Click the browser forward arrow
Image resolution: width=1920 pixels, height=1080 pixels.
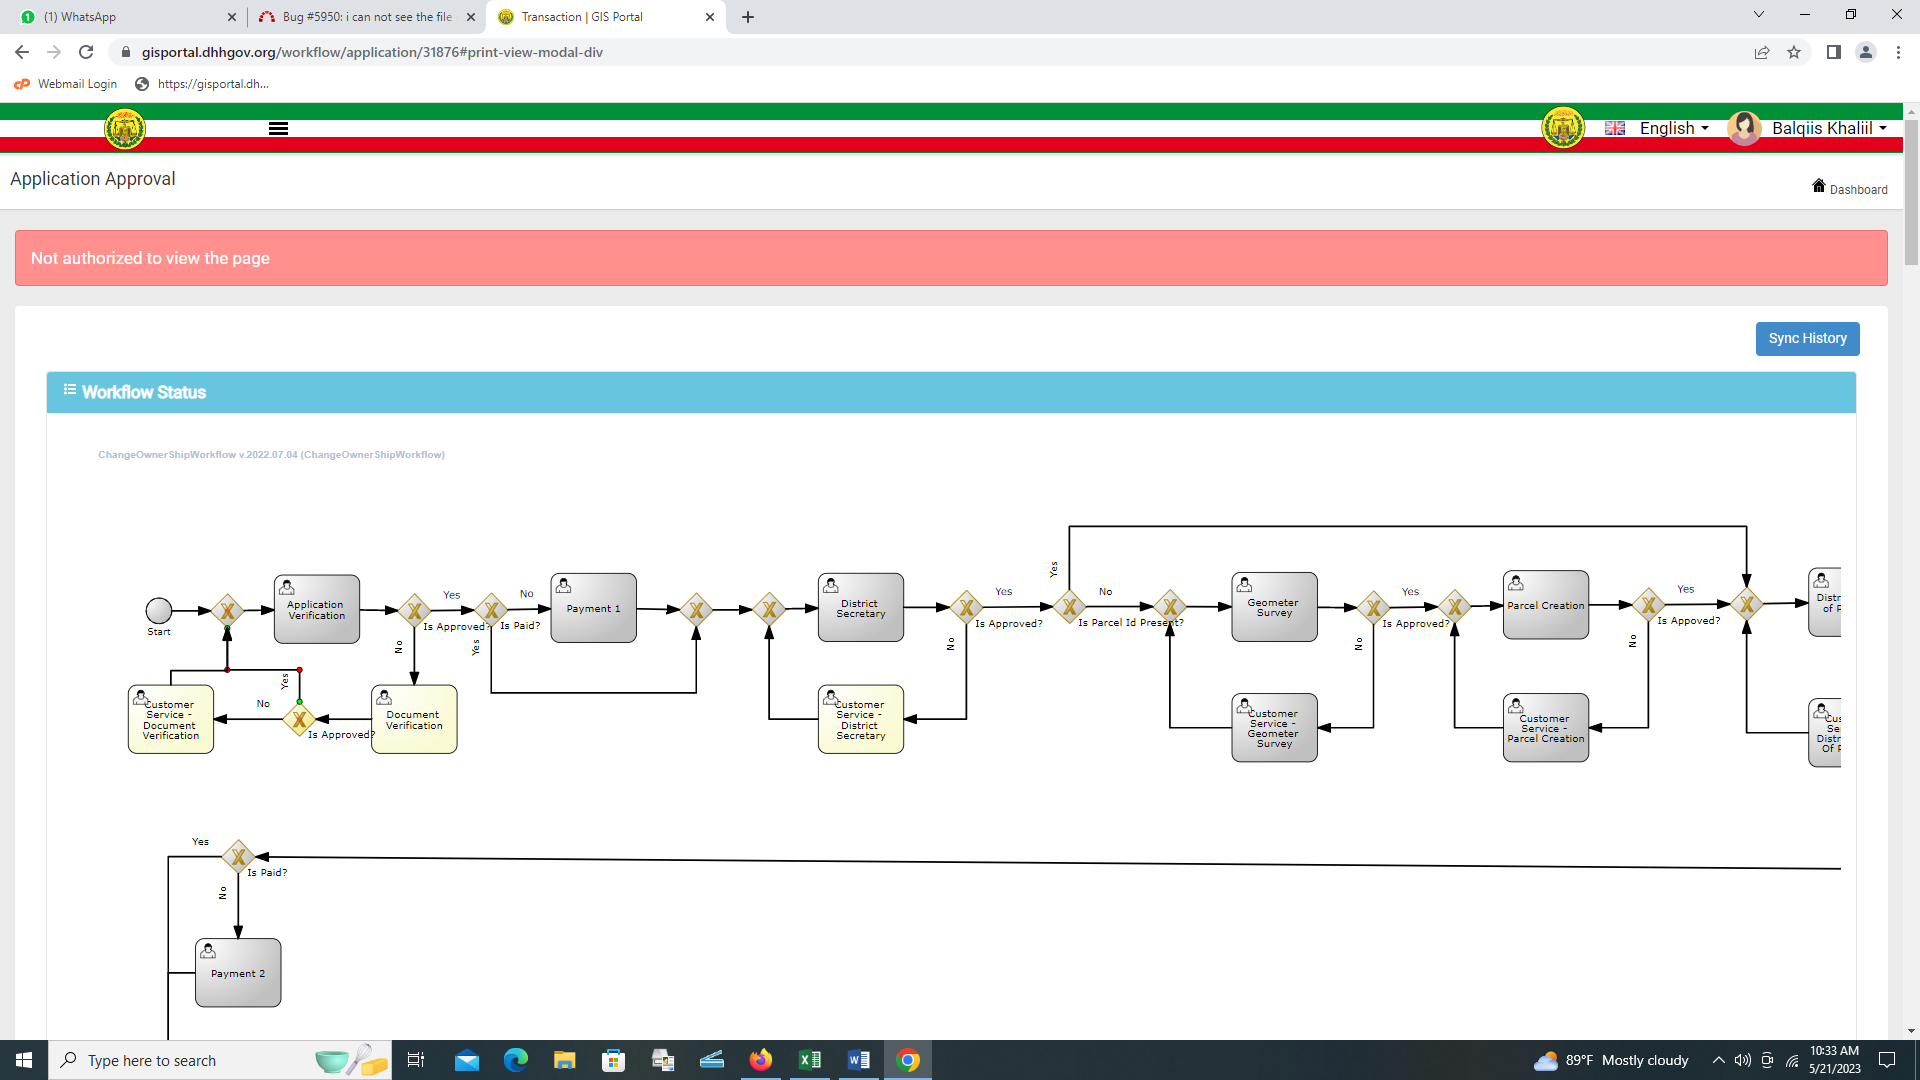54,52
